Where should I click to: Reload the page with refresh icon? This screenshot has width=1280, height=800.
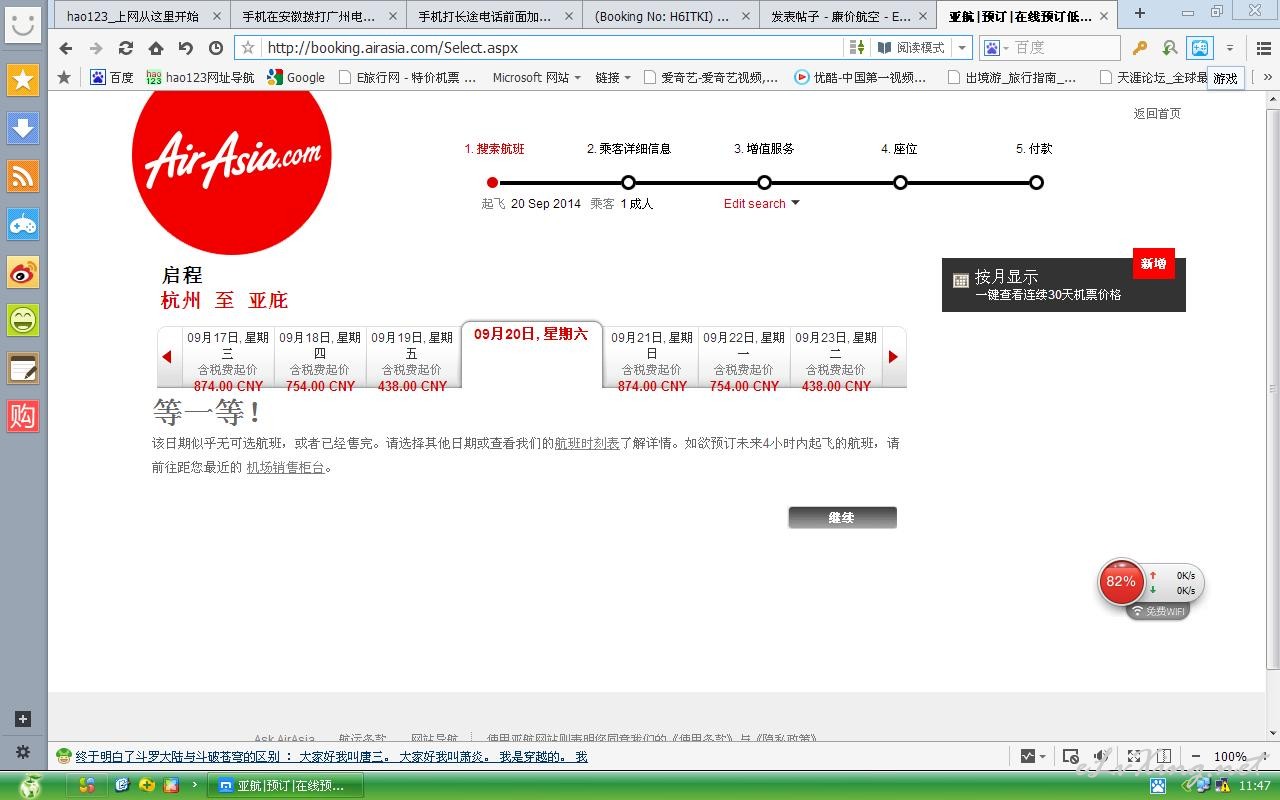tap(126, 48)
